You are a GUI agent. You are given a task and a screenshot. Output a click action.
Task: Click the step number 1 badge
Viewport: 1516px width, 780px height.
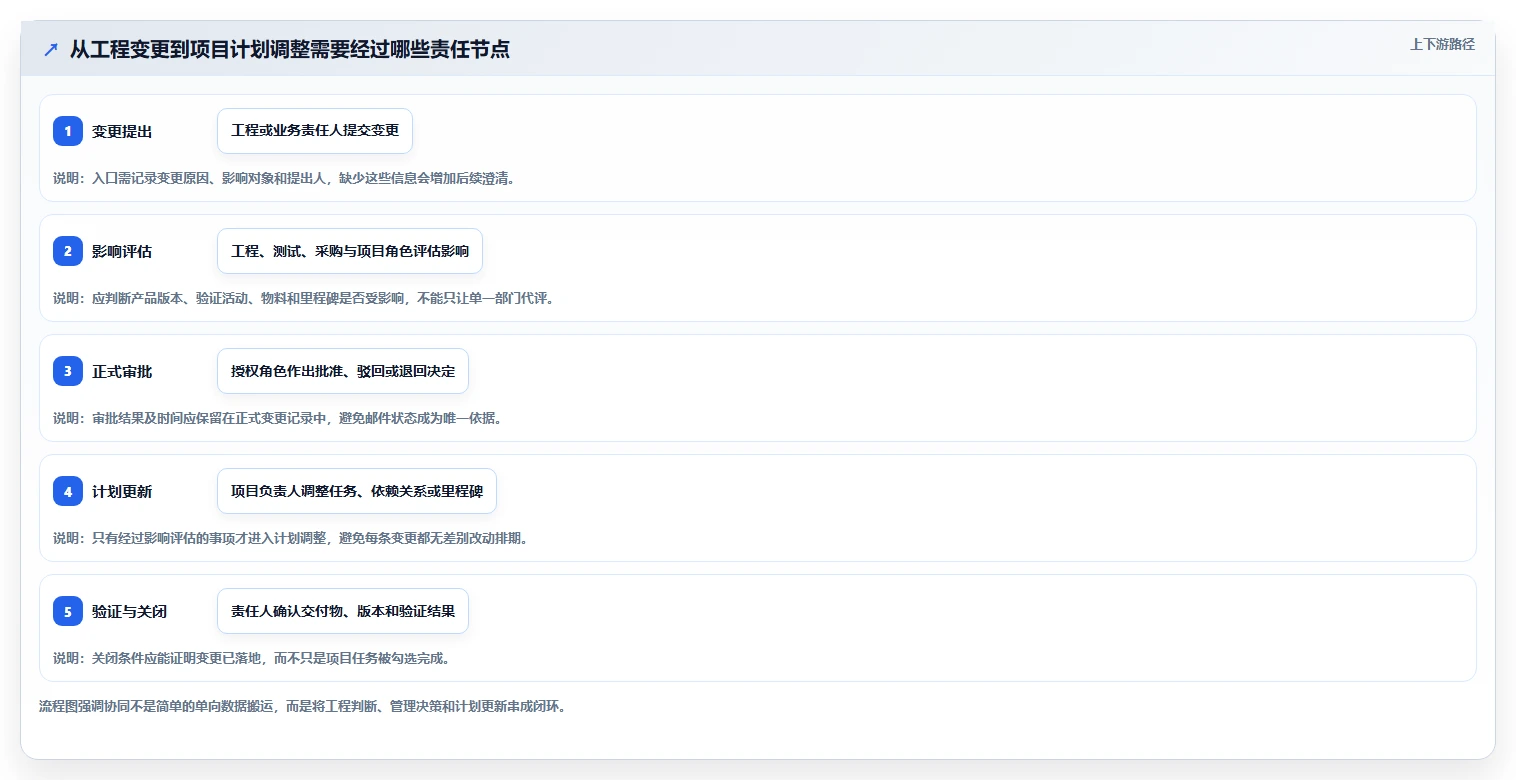click(x=68, y=131)
